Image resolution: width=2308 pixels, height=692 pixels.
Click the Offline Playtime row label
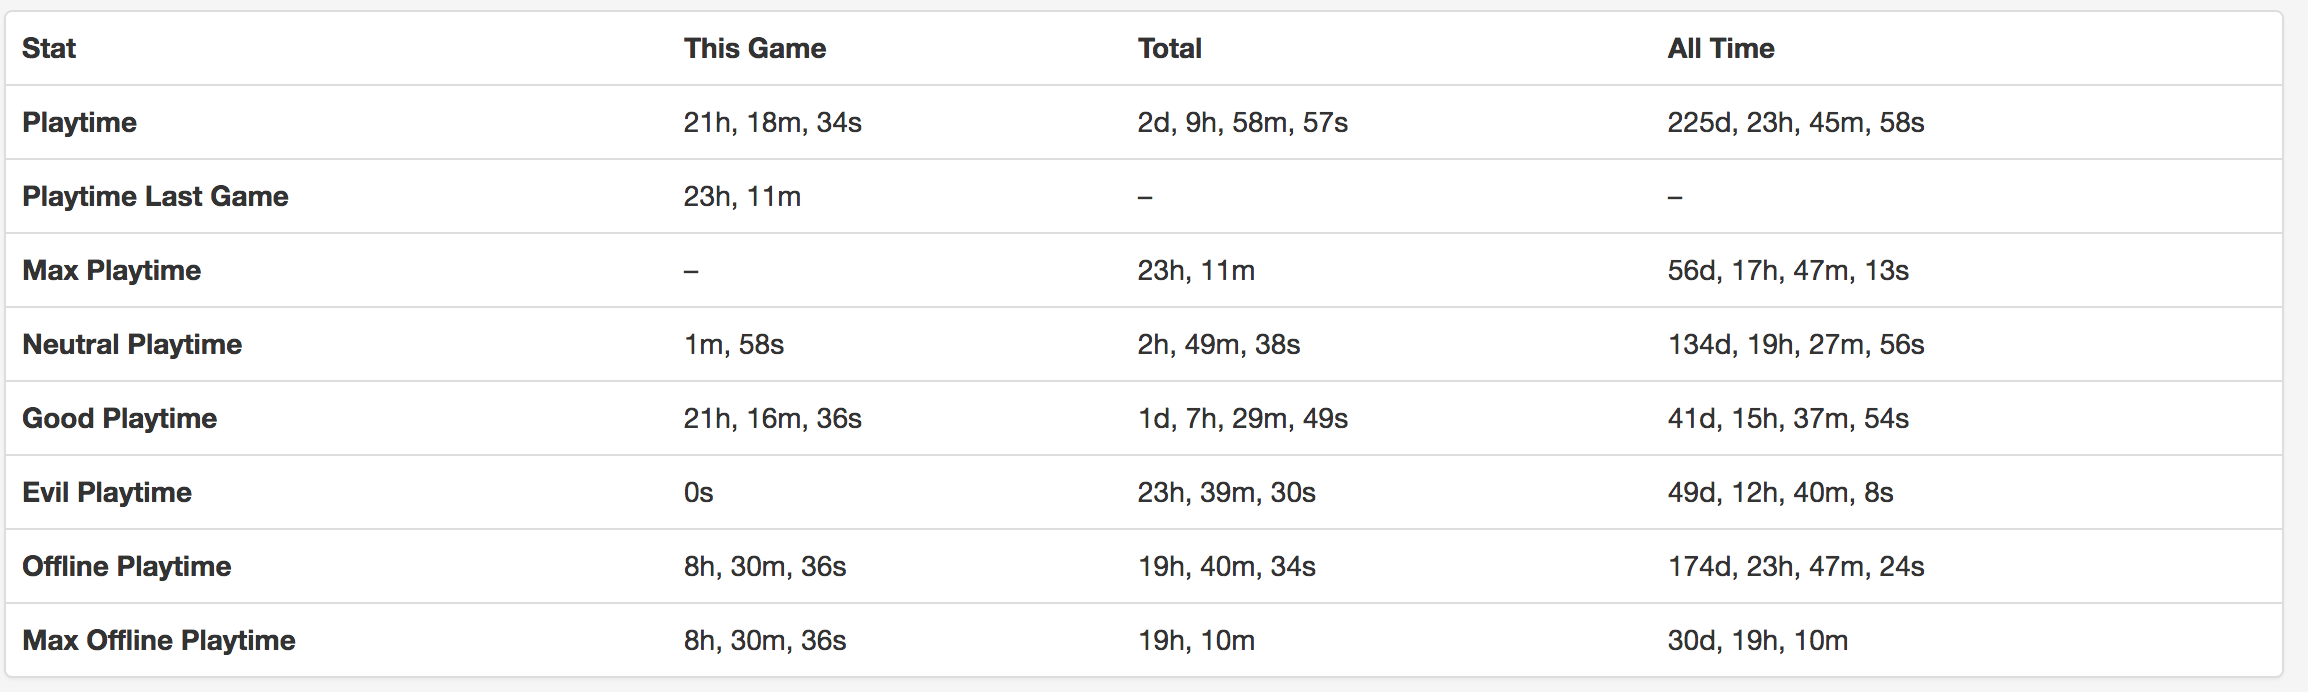127,566
